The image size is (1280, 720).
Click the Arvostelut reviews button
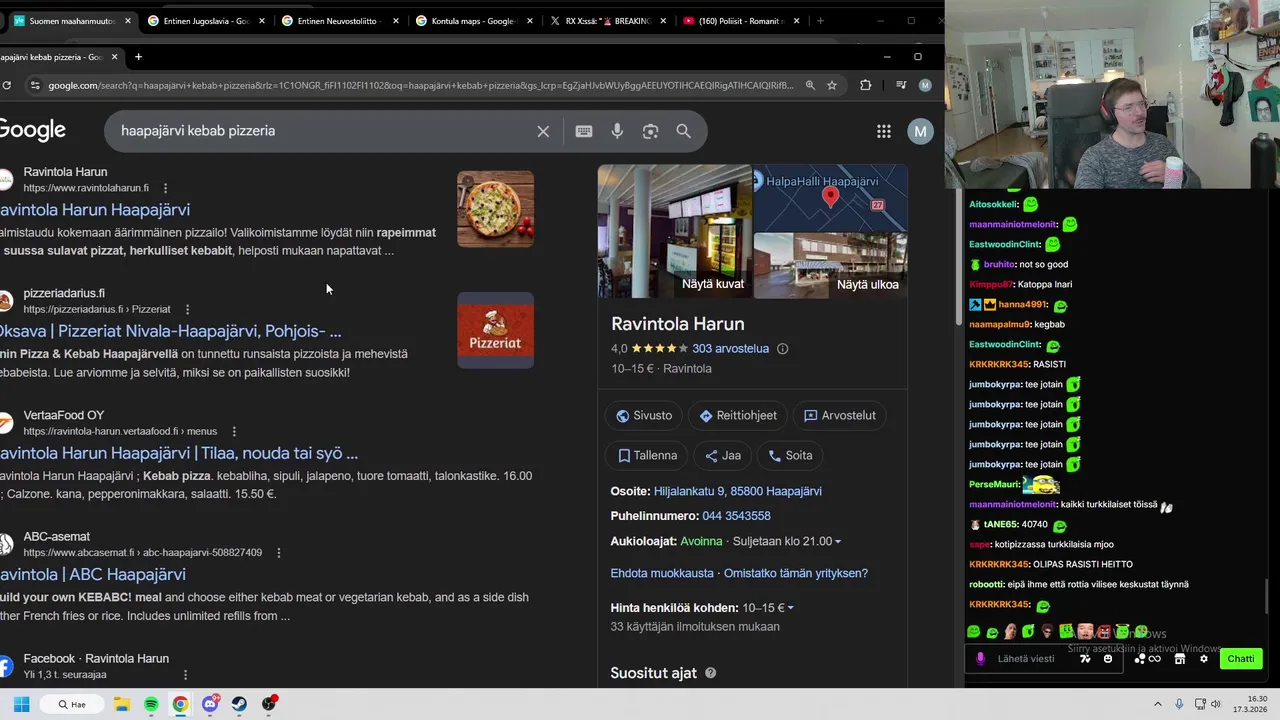point(840,416)
